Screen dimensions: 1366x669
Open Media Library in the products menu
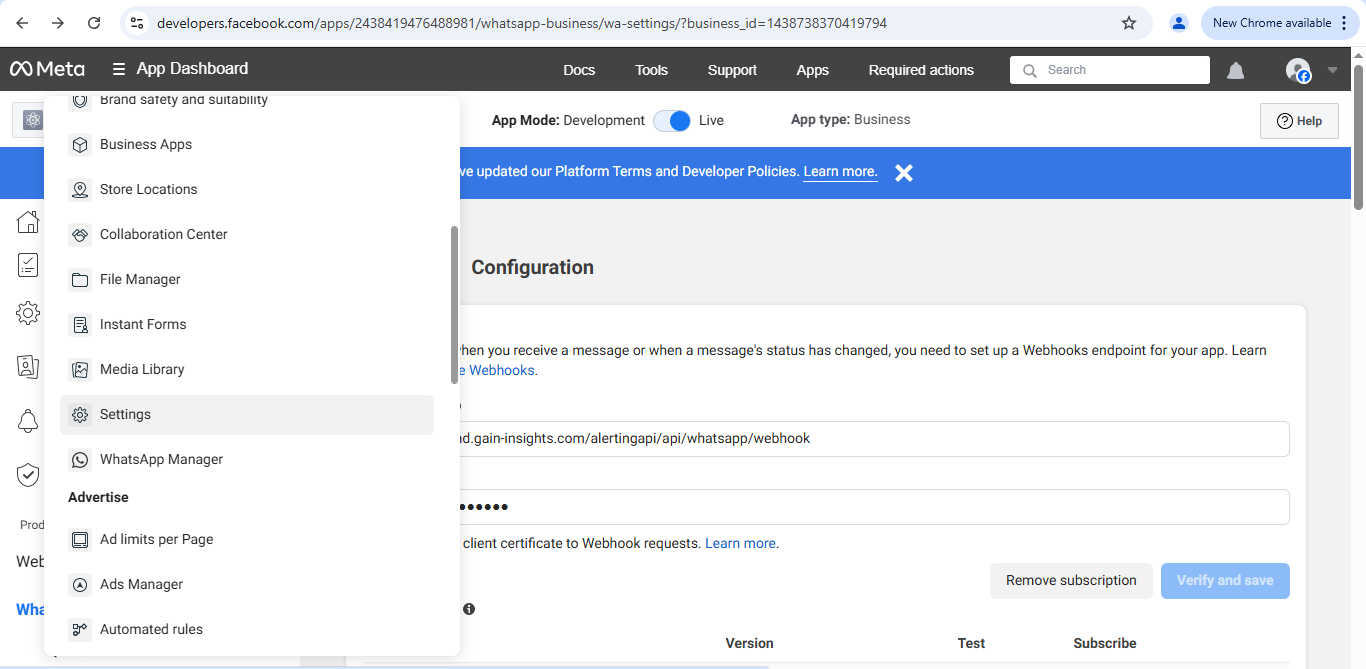tap(141, 369)
